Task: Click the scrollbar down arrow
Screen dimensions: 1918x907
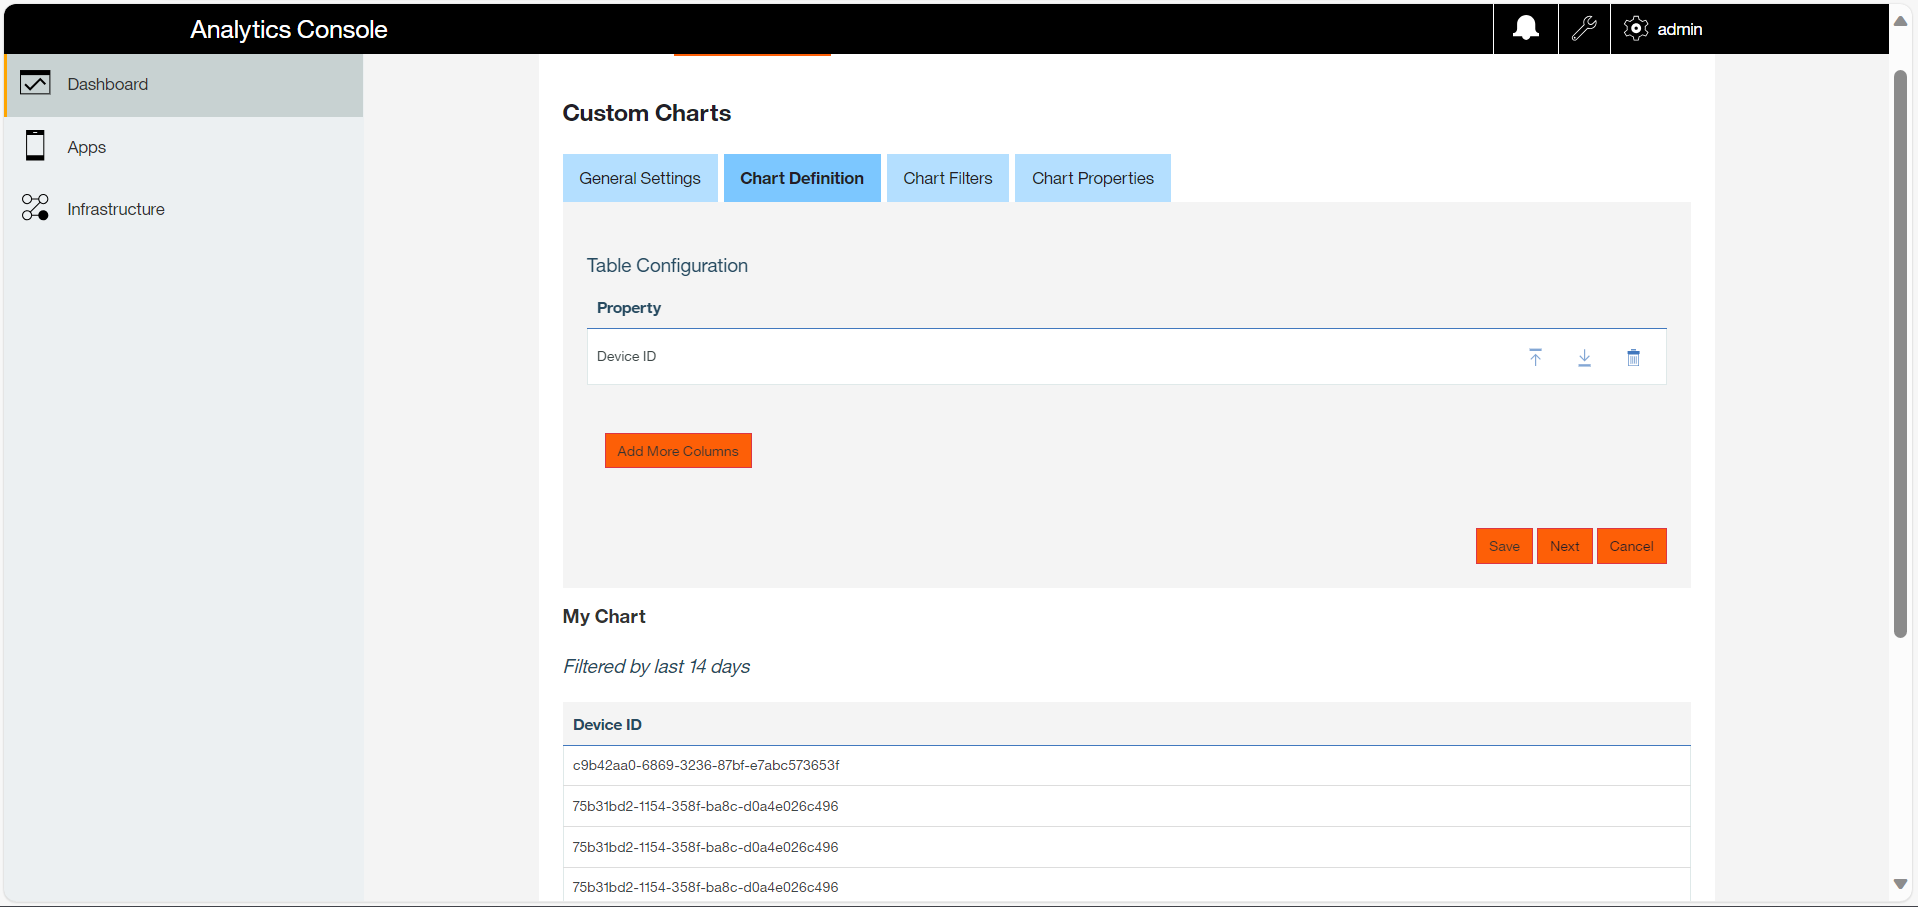Action: pyautogui.click(x=1901, y=884)
